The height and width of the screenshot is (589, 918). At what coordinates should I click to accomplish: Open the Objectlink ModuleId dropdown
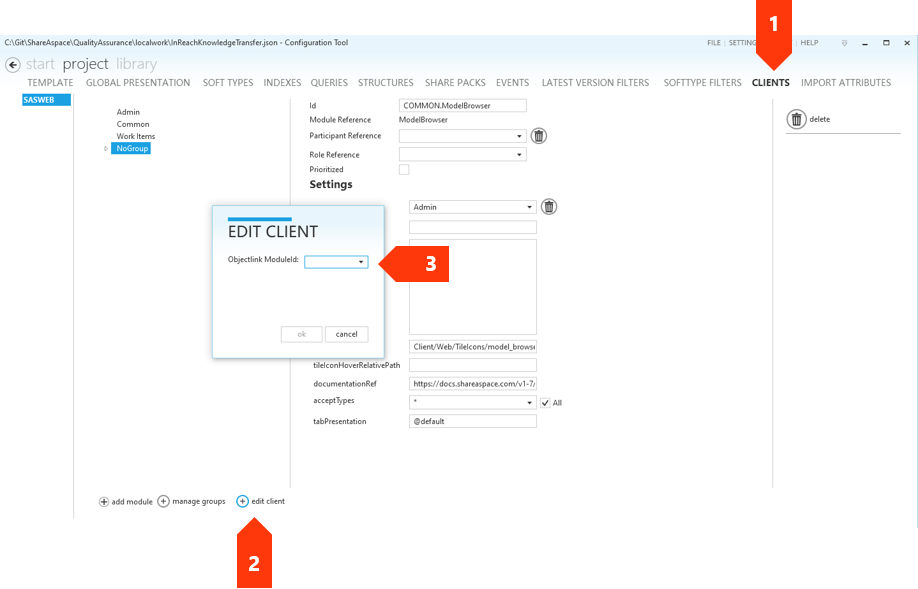click(337, 262)
